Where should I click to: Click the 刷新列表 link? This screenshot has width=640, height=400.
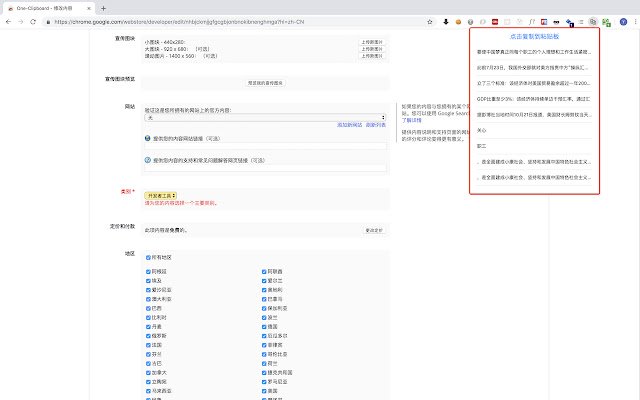[x=376, y=125]
